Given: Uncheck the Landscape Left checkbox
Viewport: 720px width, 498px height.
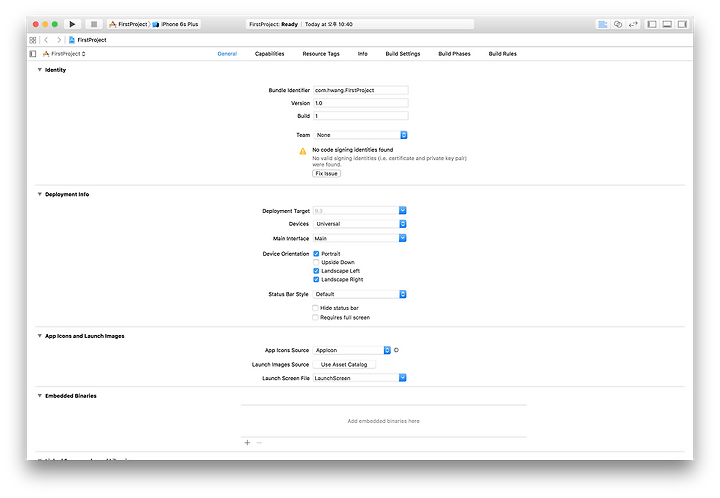Looking at the screenshot, I should (x=316, y=271).
